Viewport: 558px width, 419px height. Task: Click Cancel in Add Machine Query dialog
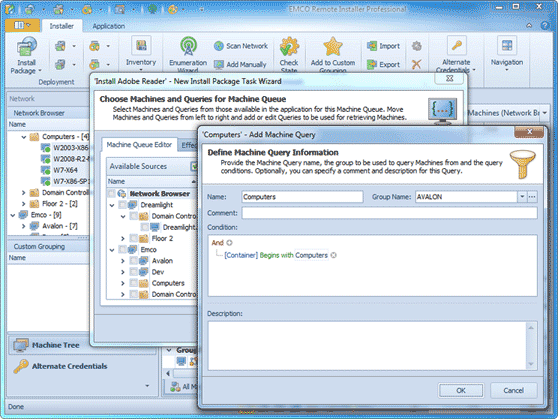514,391
